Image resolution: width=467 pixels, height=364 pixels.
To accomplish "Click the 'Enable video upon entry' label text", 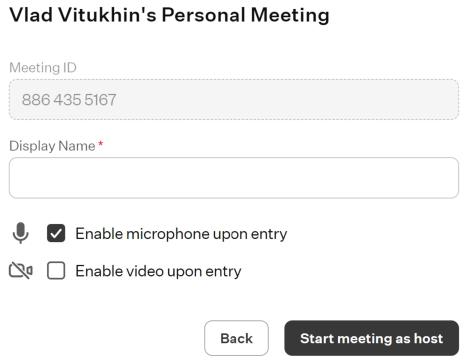I will click(x=158, y=271).
